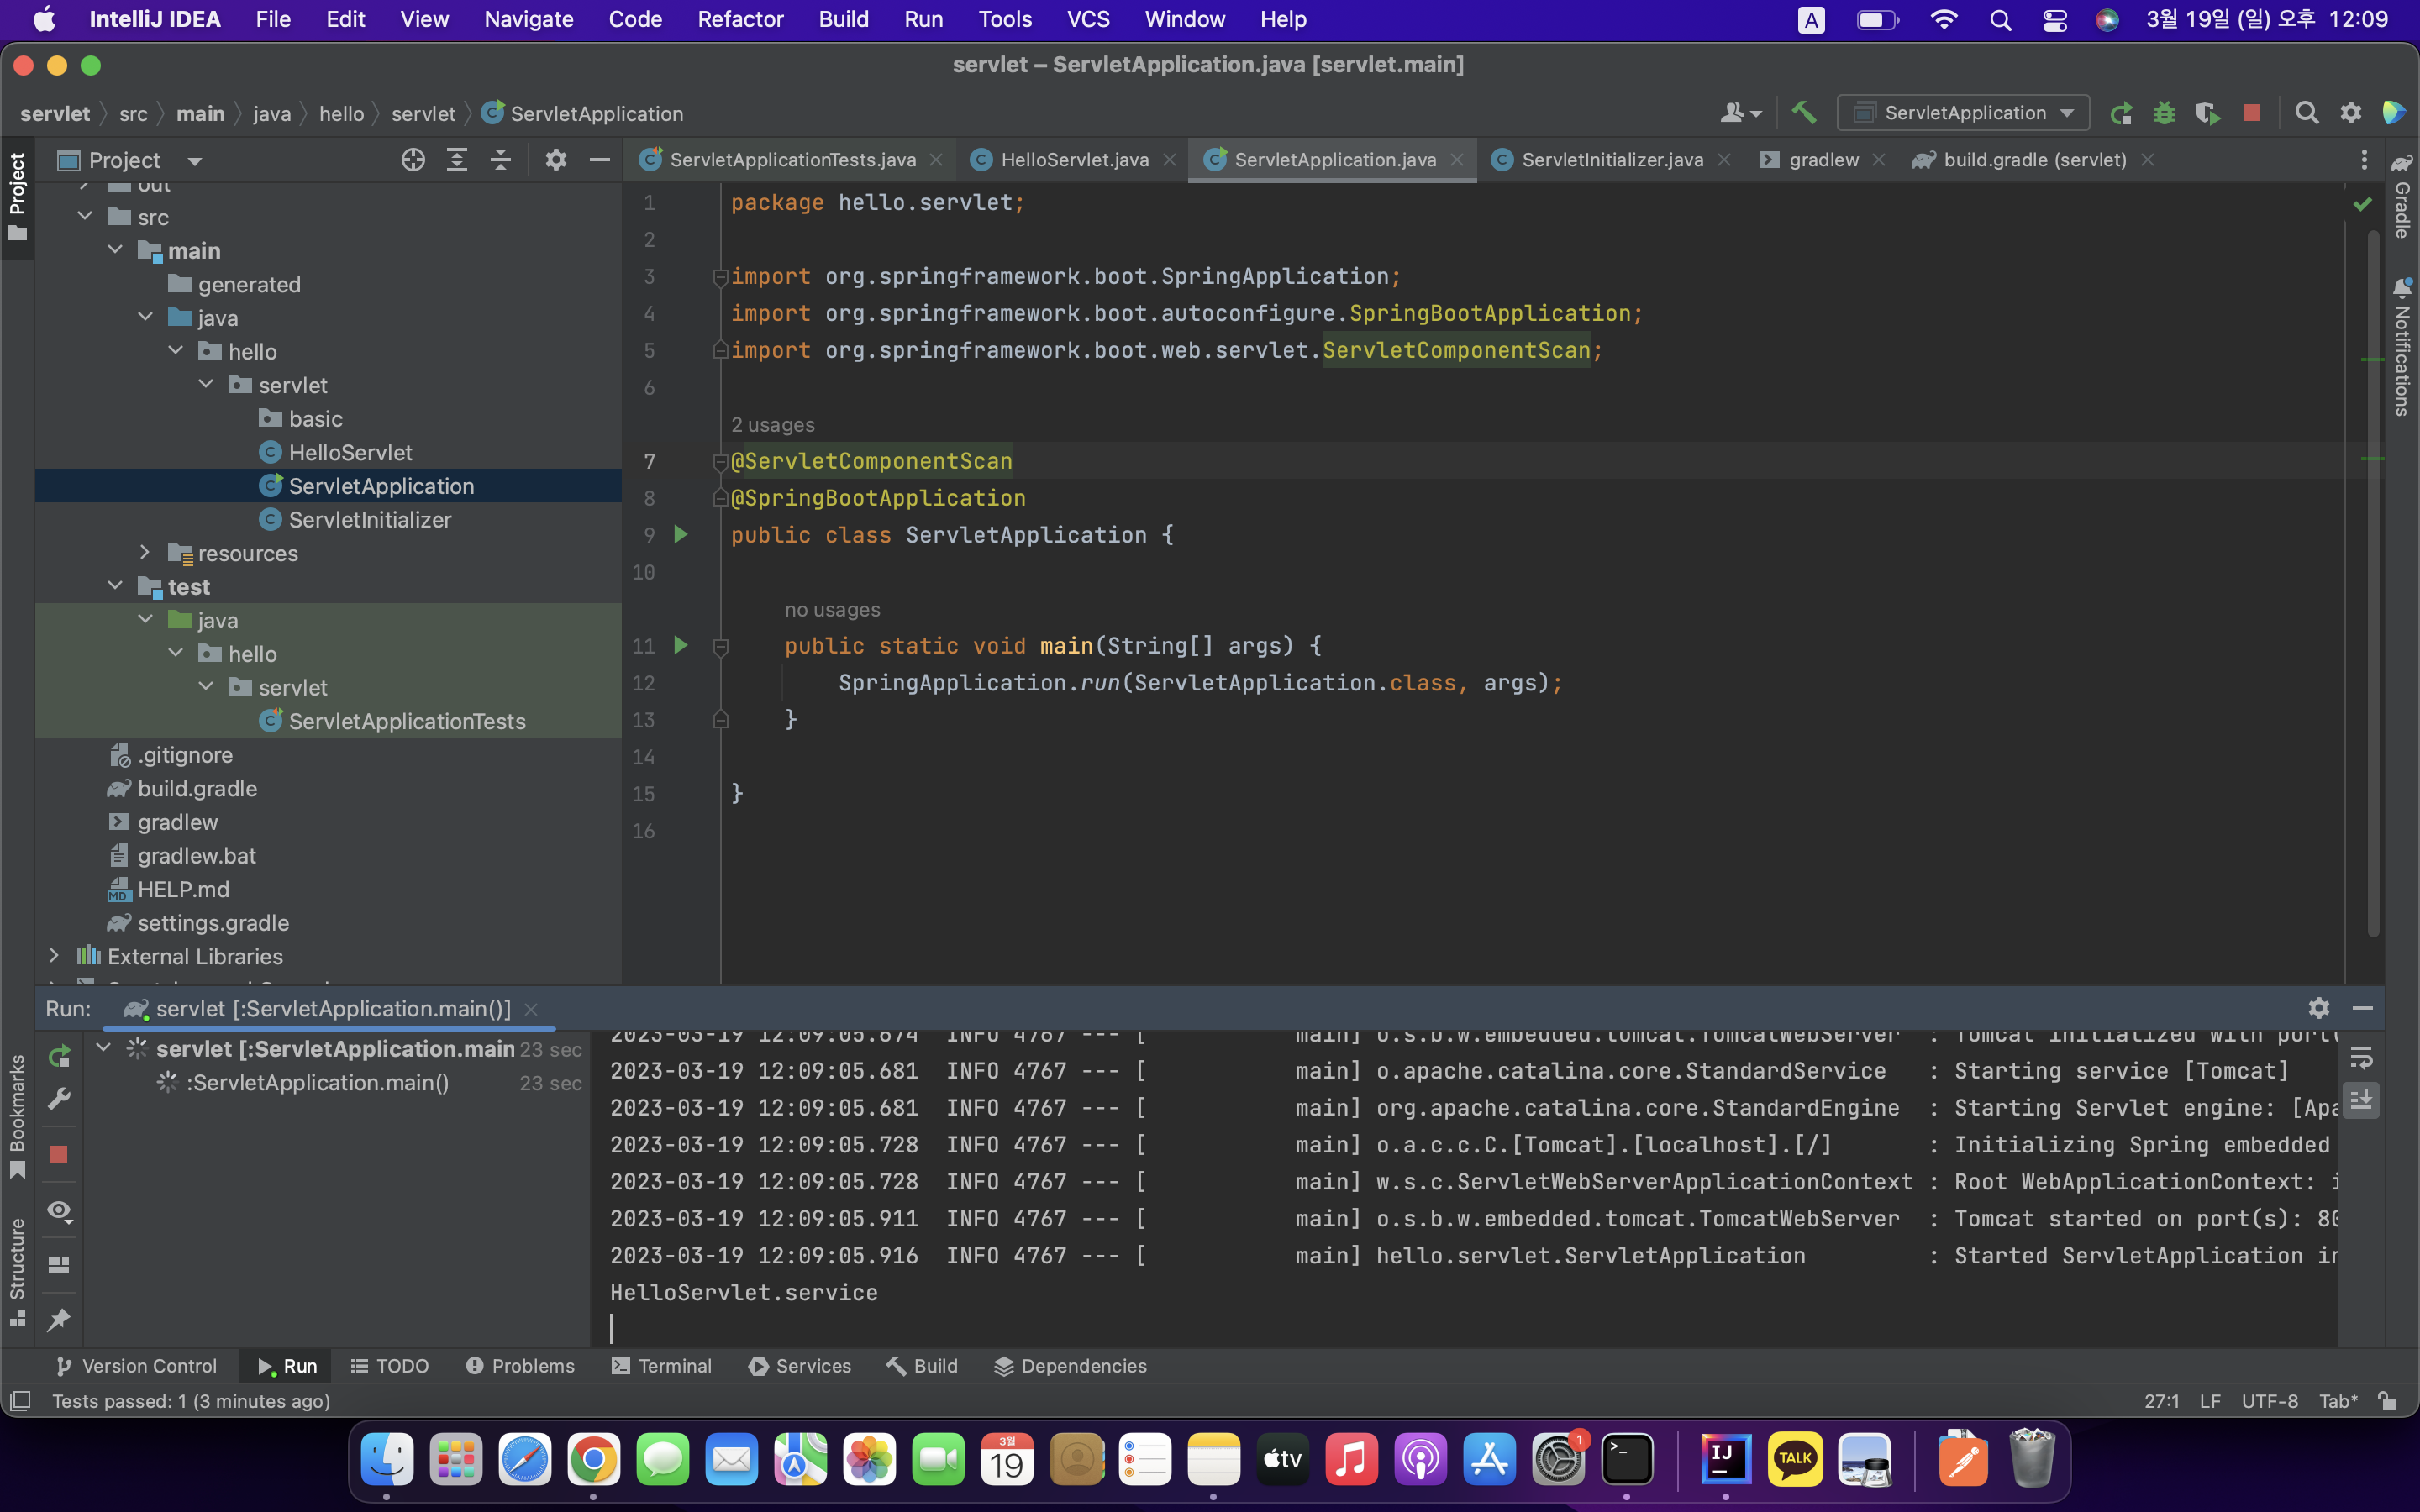Click the UTF-8 encoding status item
Screen dimensions: 2420x1512
click(2269, 1401)
